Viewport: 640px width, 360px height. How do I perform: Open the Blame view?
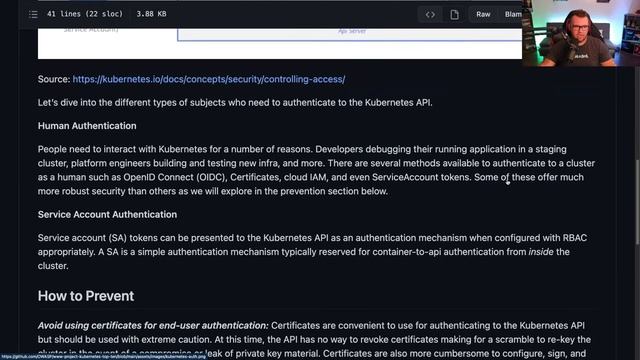coord(513,14)
